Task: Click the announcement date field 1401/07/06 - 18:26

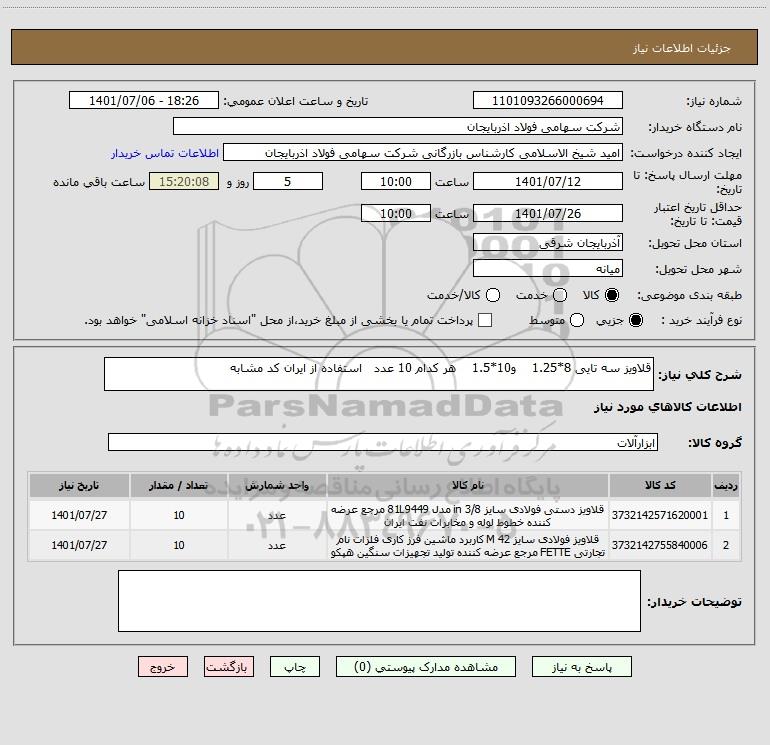Action: click(144, 100)
